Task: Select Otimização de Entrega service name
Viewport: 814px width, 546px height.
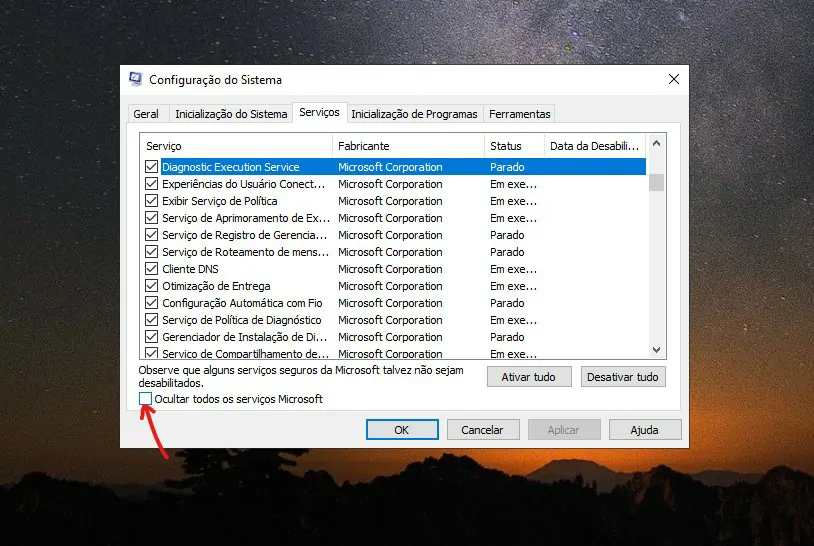Action: [x=216, y=286]
